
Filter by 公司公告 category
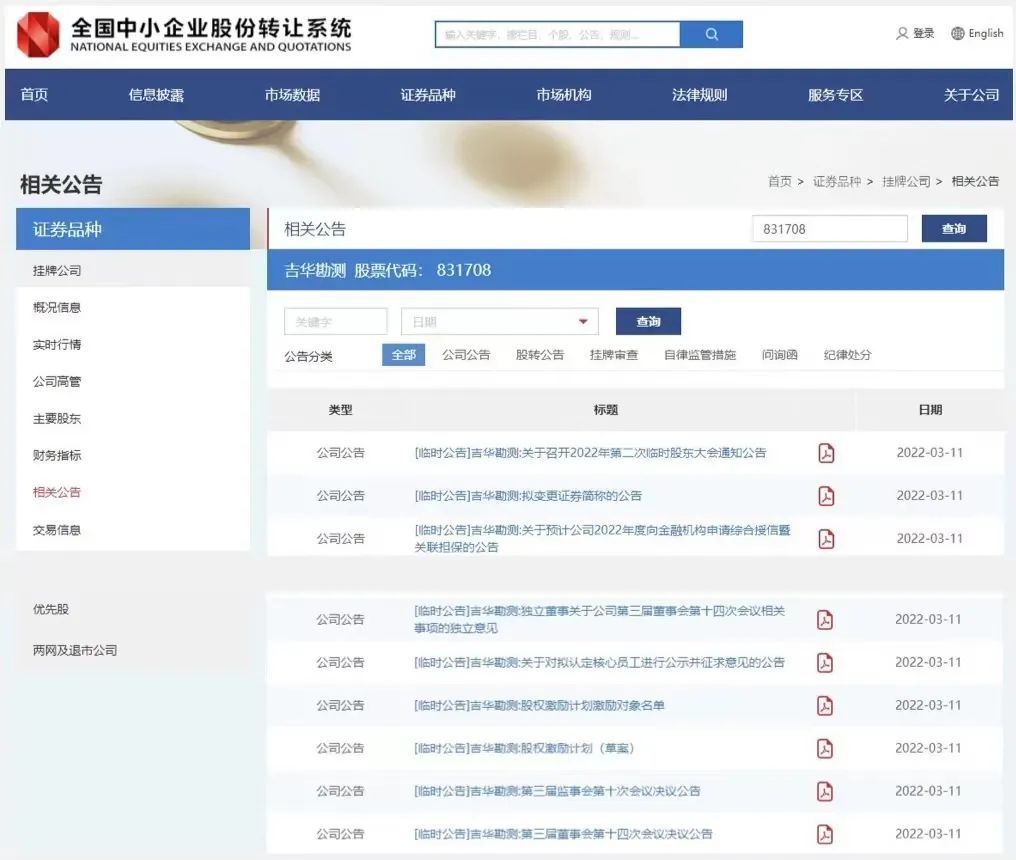point(466,354)
